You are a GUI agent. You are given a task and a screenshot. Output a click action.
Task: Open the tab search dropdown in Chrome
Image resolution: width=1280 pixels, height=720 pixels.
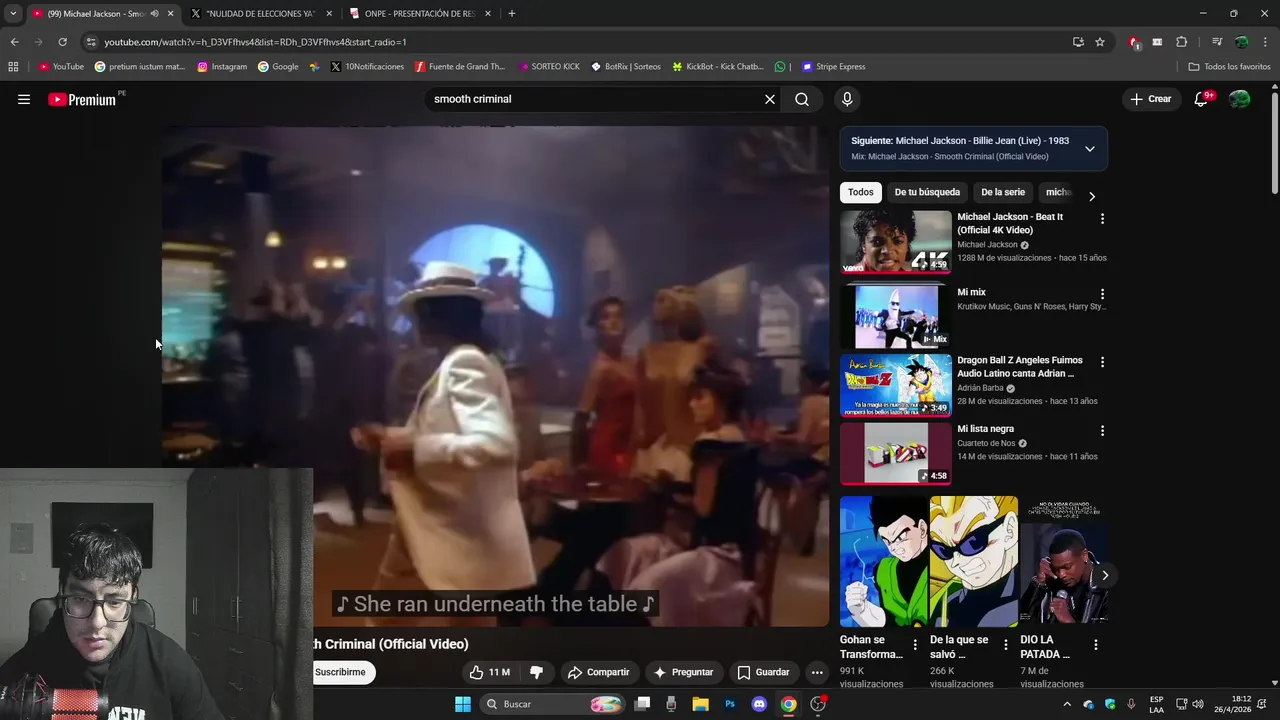click(x=13, y=13)
